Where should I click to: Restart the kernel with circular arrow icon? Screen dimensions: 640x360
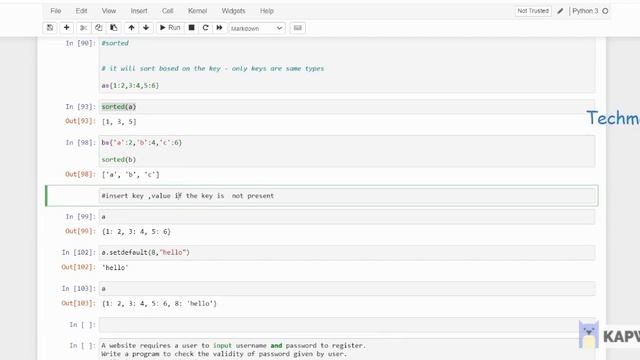click(x=205, y=28)
